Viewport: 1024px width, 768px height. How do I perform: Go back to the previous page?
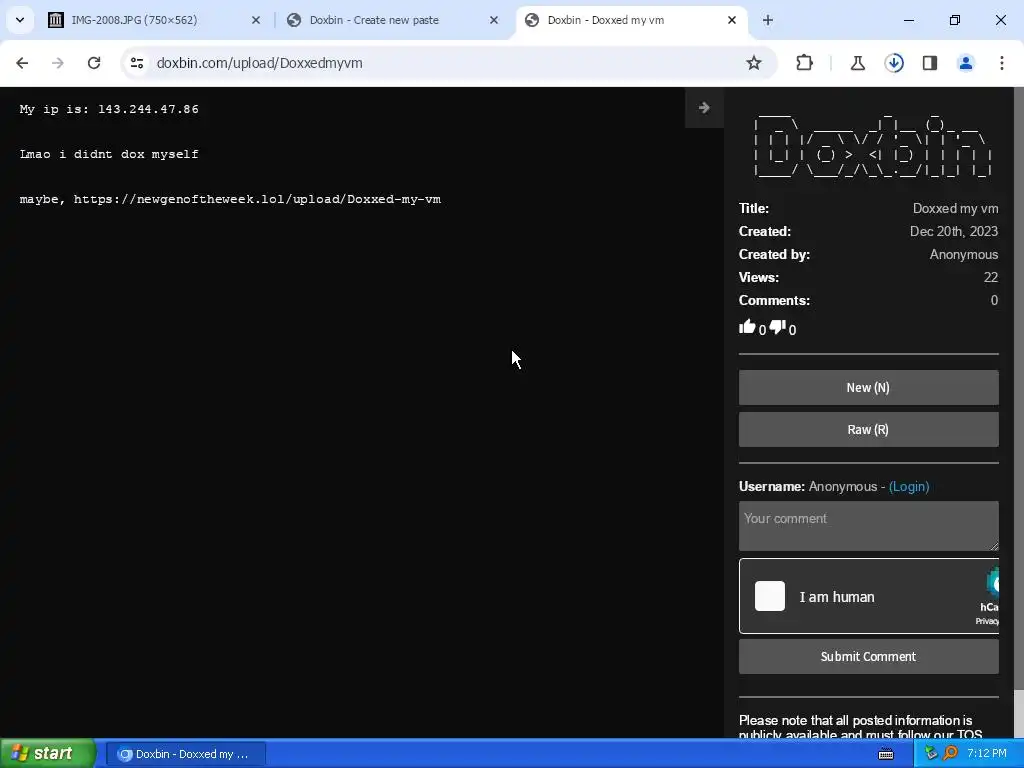[x=22, y=63]
